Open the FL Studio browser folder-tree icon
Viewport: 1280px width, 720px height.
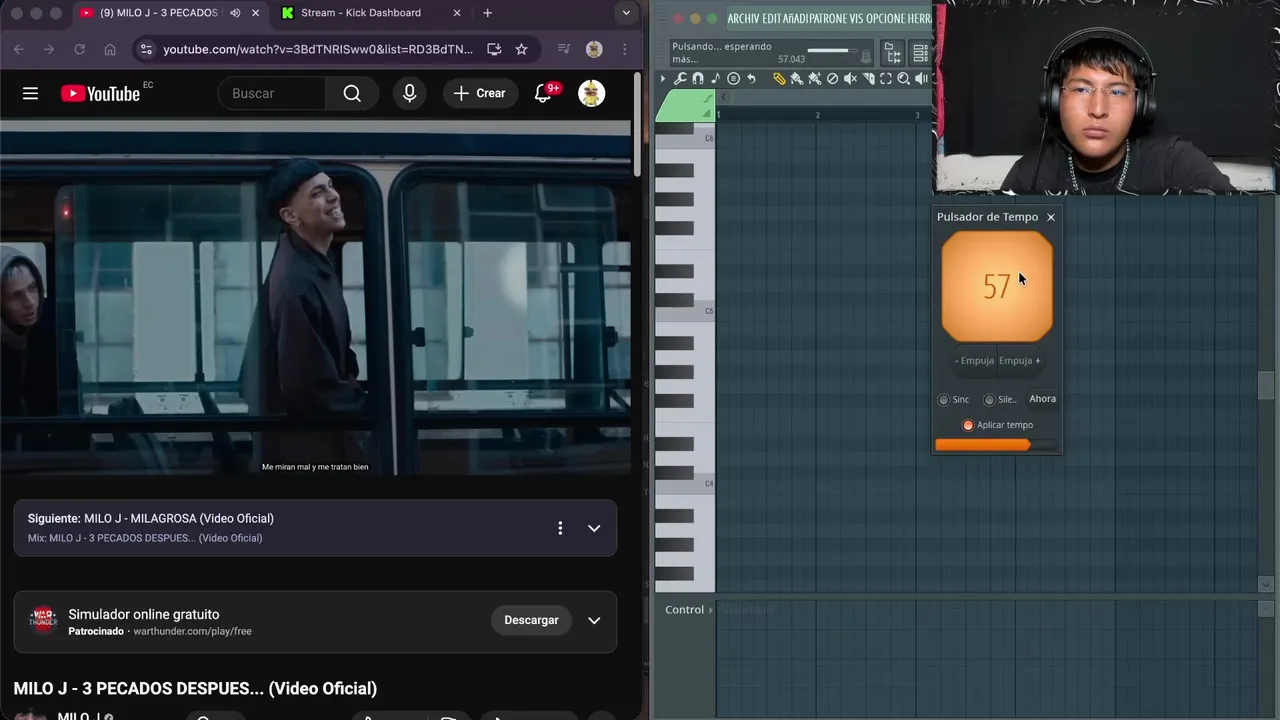click(893, 55)
